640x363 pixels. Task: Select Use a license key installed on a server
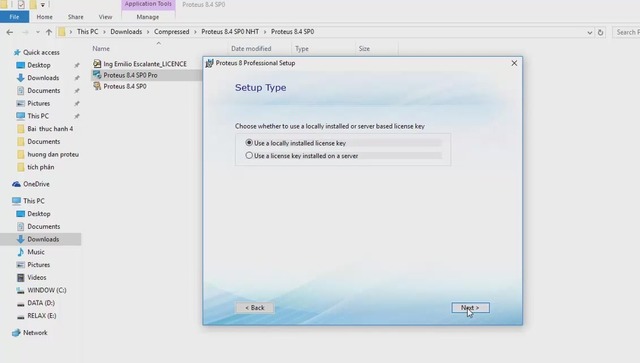(302, 156)
